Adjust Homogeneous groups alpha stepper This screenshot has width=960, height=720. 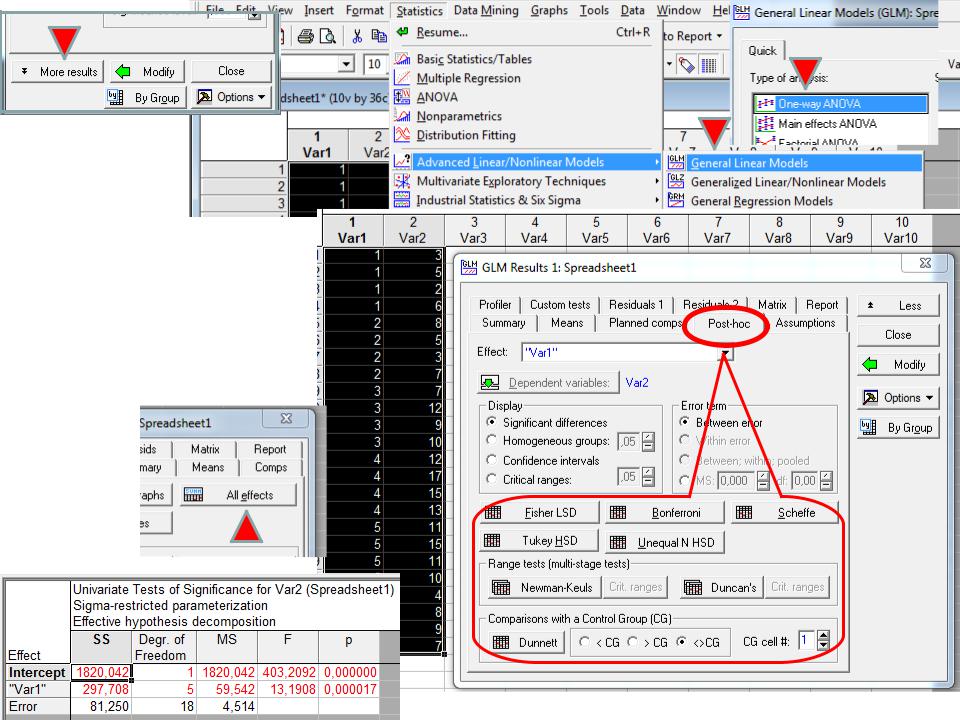648,441
